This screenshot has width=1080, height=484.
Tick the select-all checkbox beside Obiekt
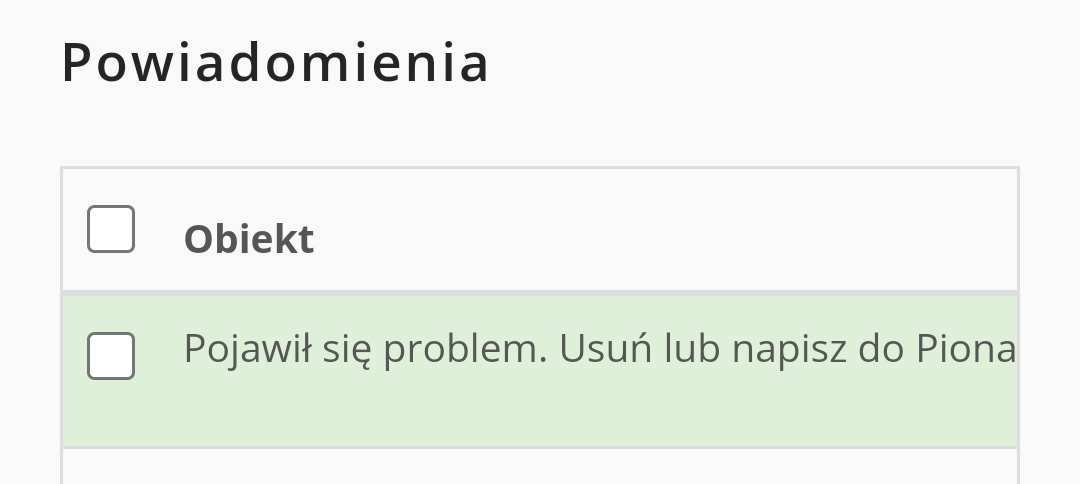pos(111,229)
